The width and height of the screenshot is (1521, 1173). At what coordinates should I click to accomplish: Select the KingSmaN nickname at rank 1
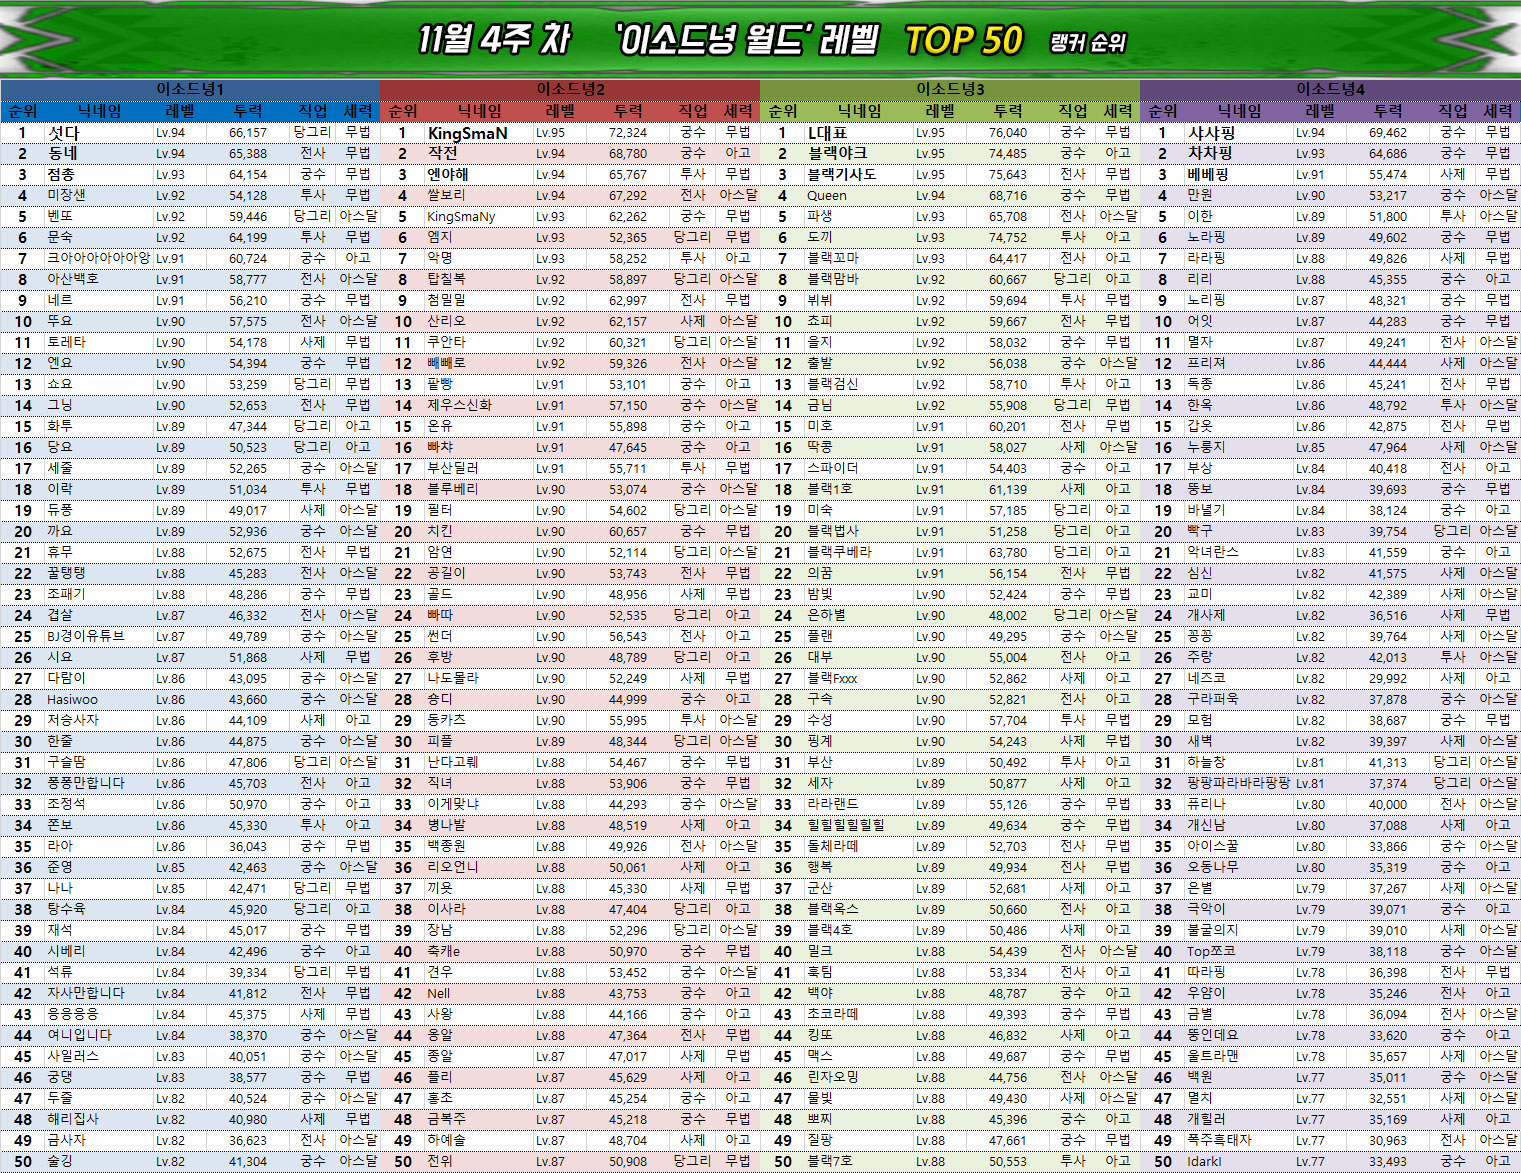(467, 133)
